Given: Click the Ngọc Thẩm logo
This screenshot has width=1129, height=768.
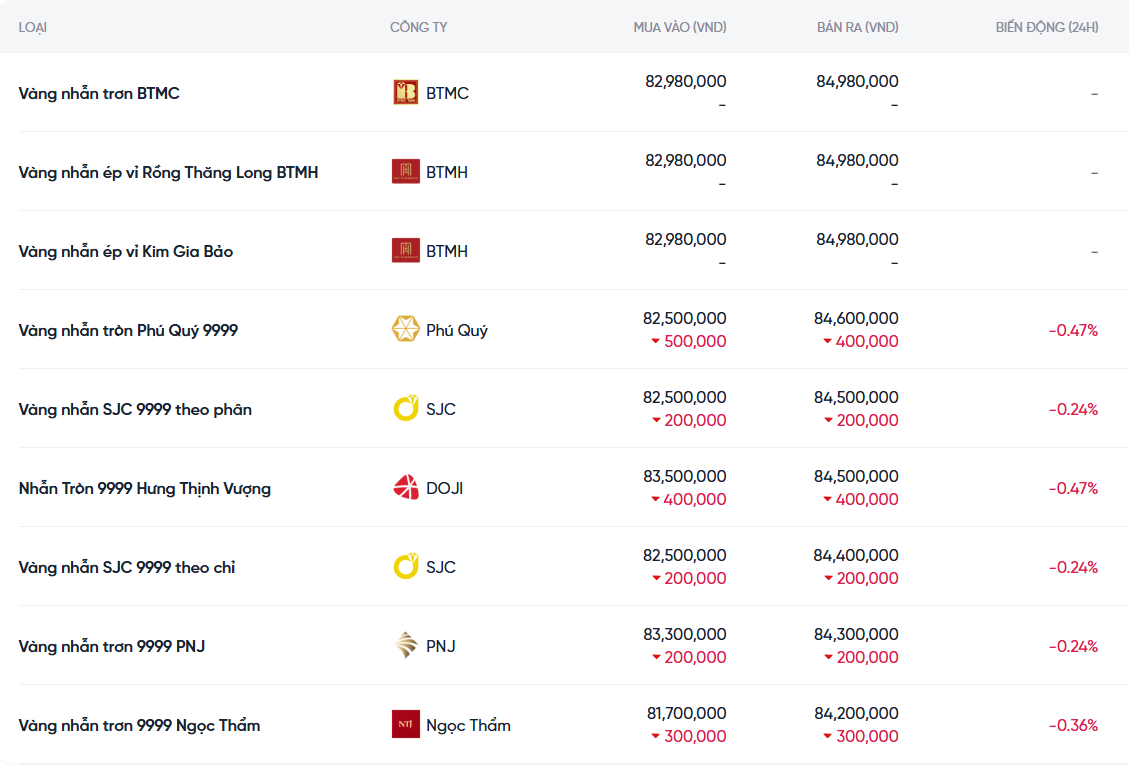Looking at the screenshot, I should [x=405, y=725].
